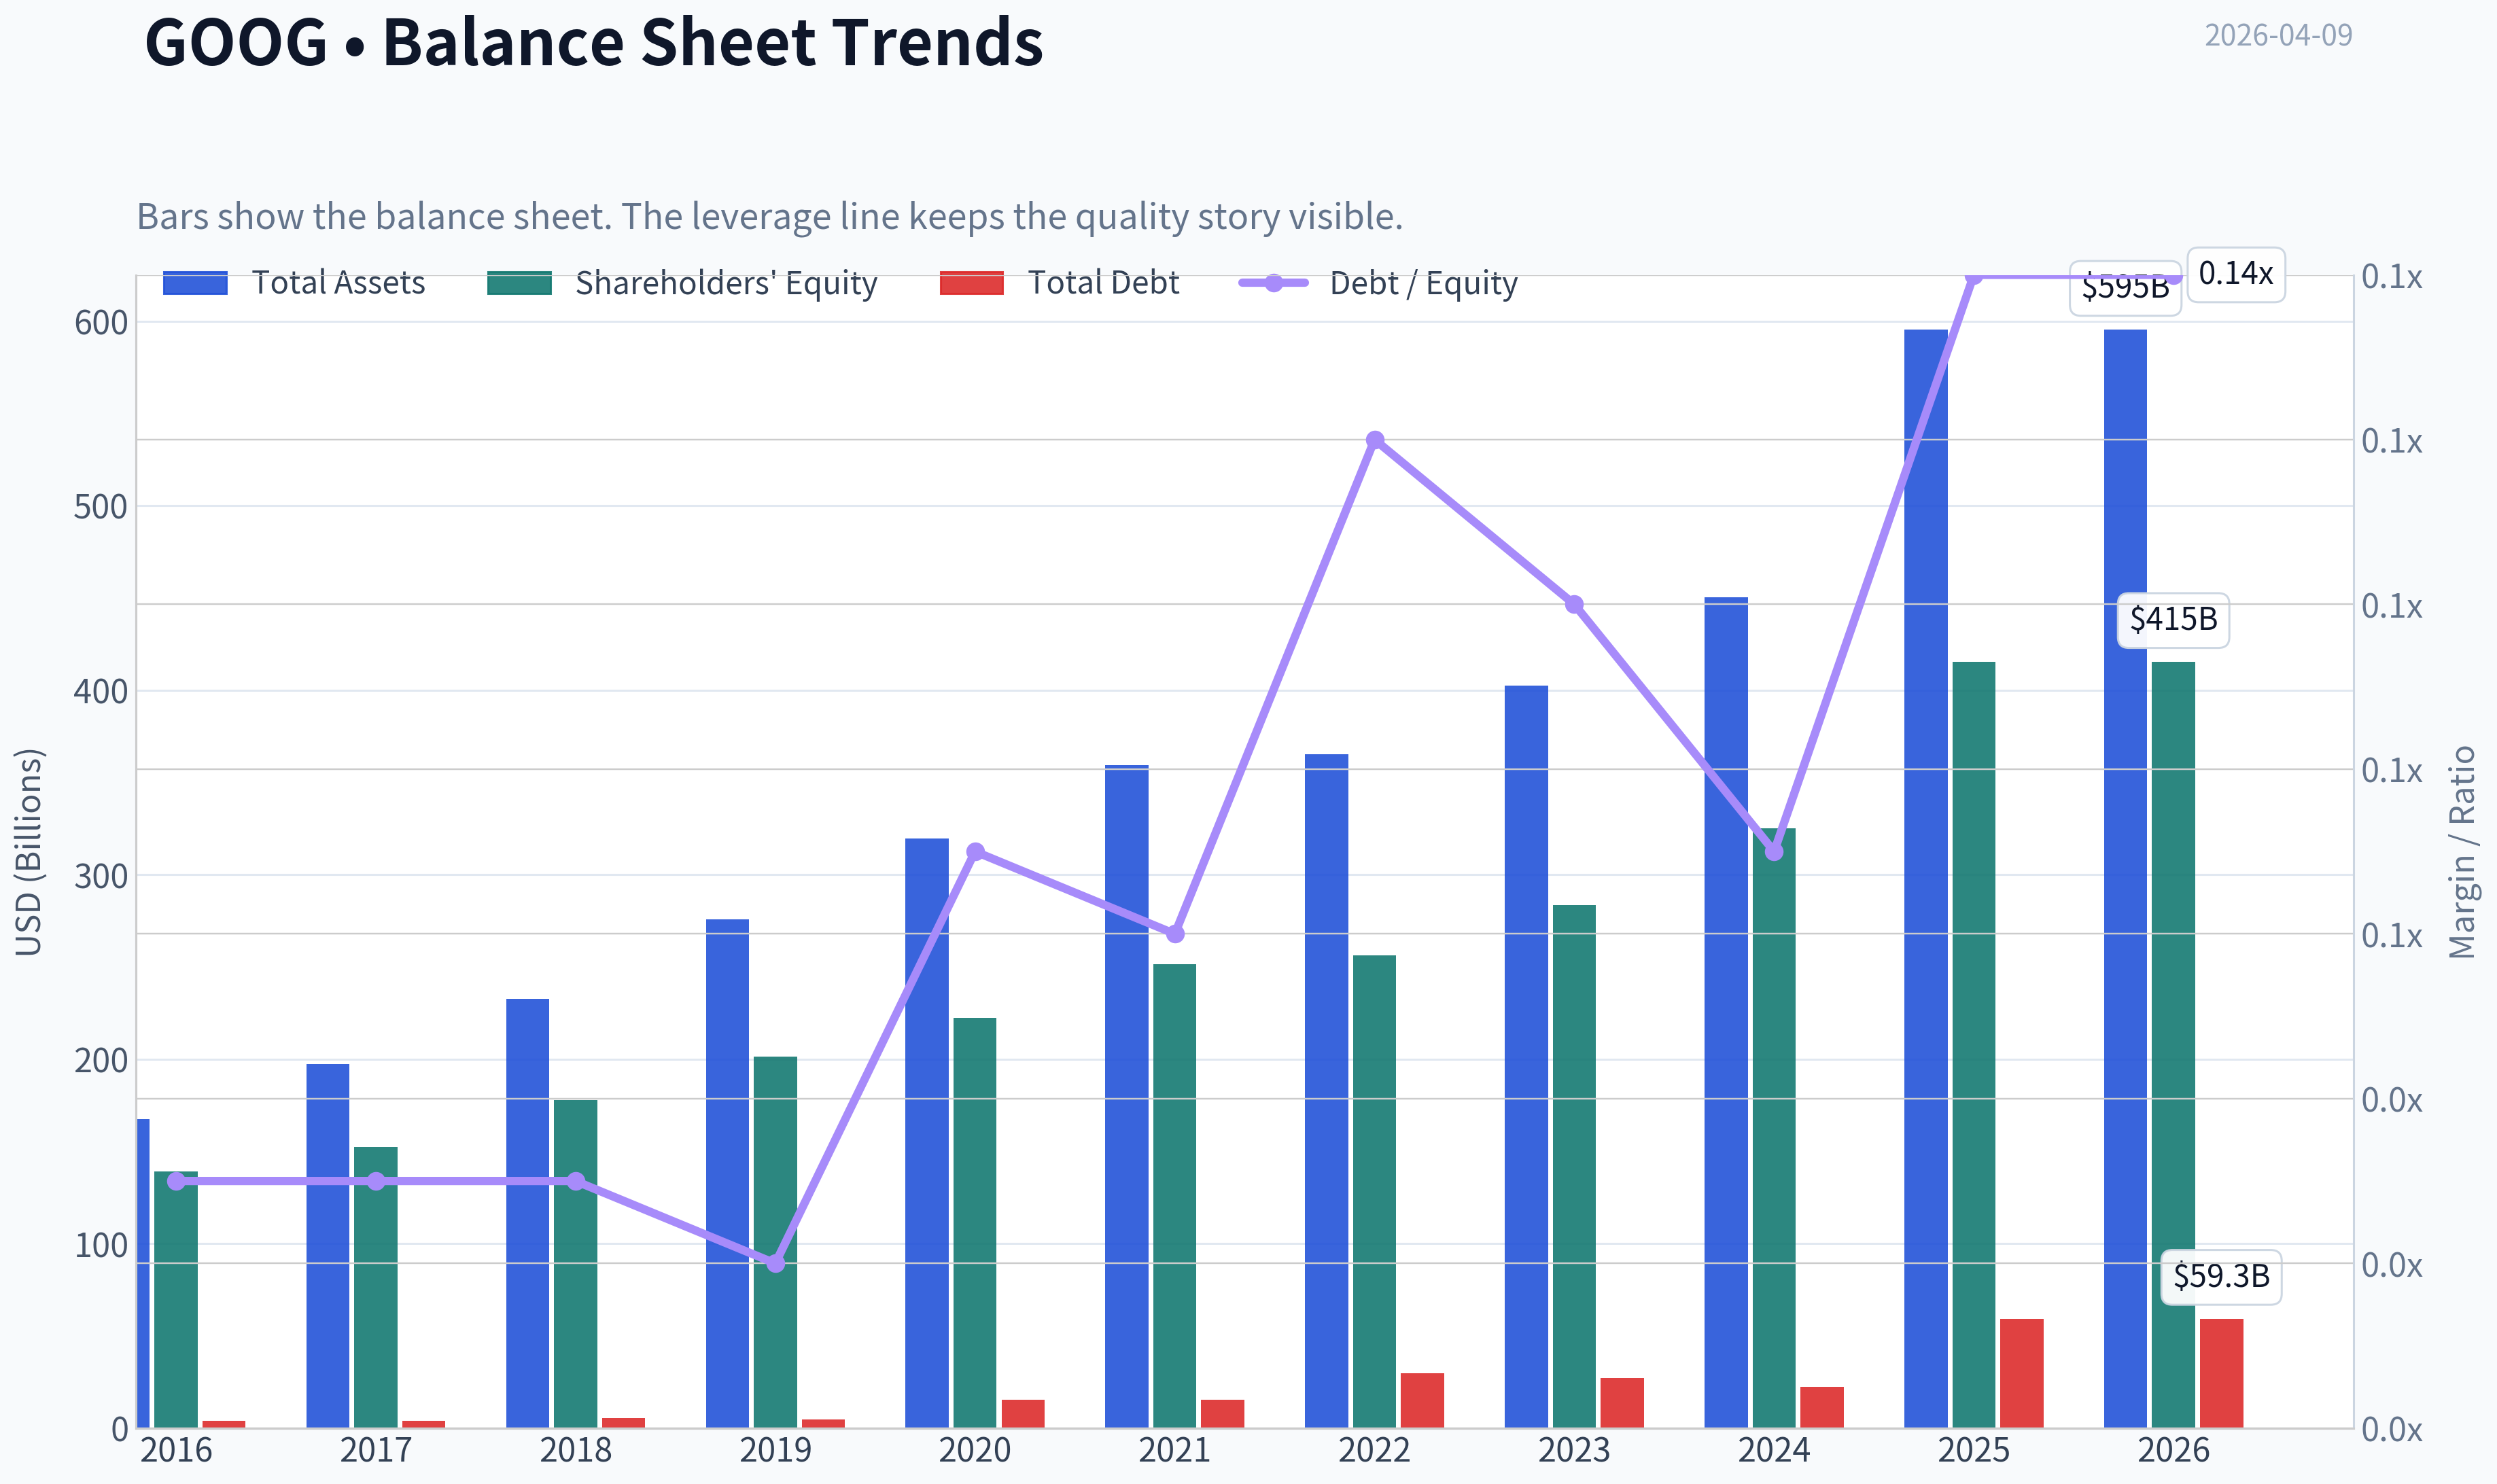Click the blue Total Assets legend swatch
The width and height of the screenshot is (2497, 1484).
click(x=195, y=283)
